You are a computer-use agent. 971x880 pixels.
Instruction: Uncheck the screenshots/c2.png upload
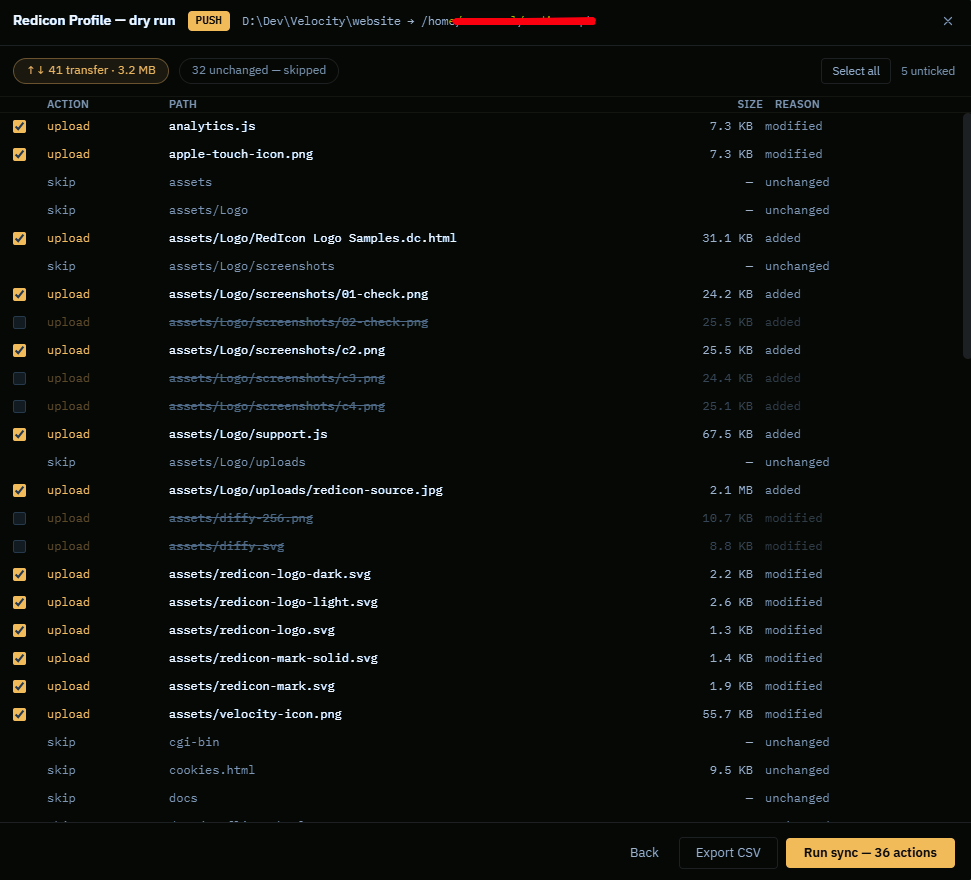click(20, 351)
